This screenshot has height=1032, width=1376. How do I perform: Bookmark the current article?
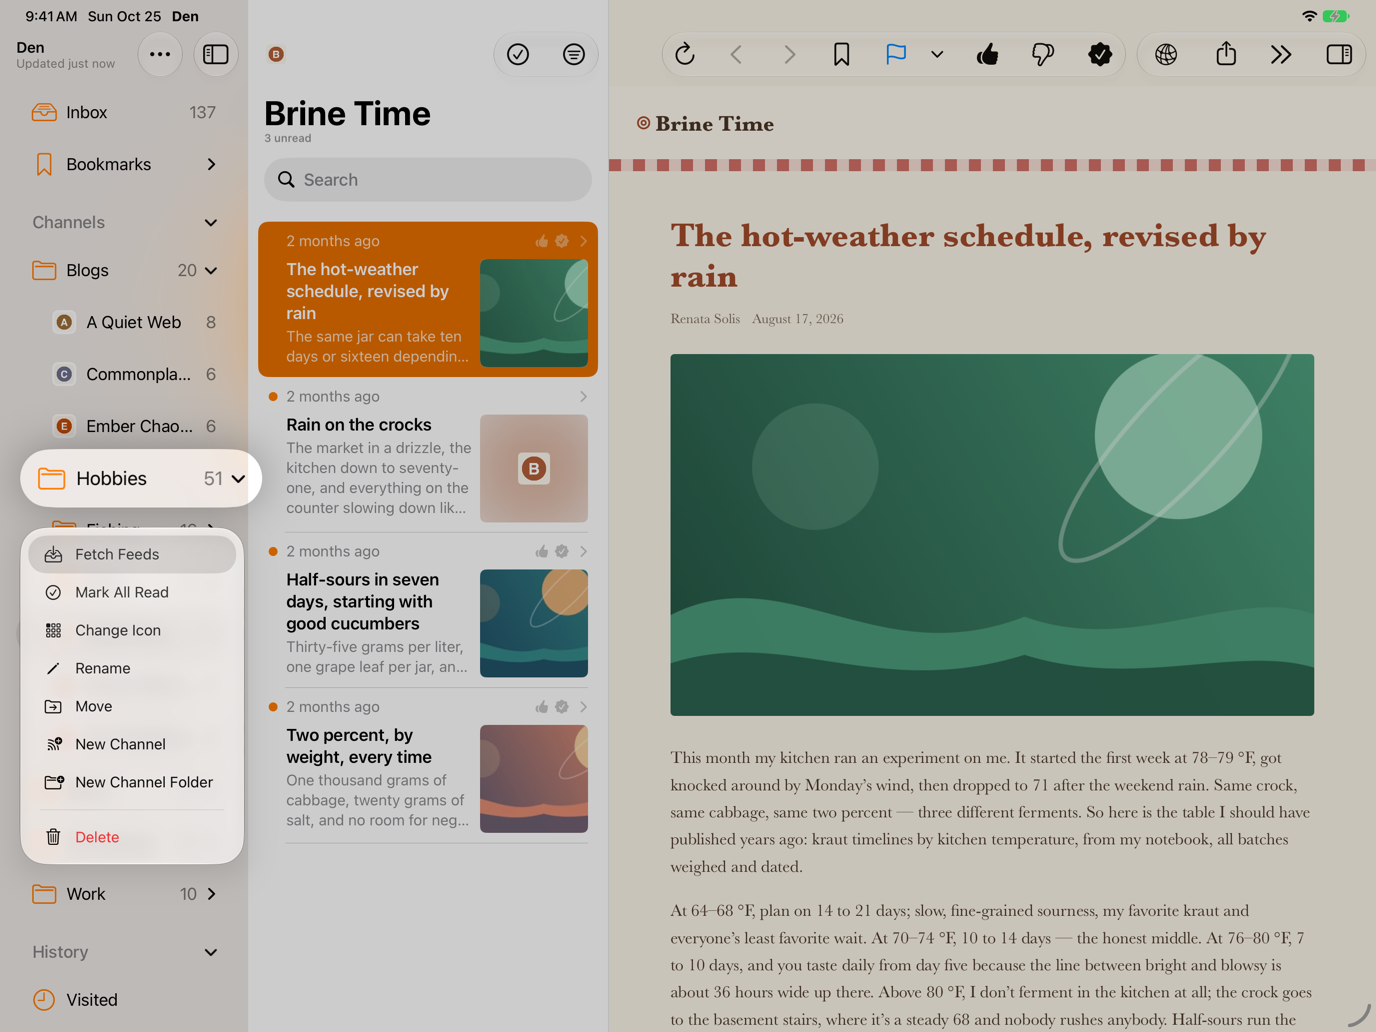[841, 54]
